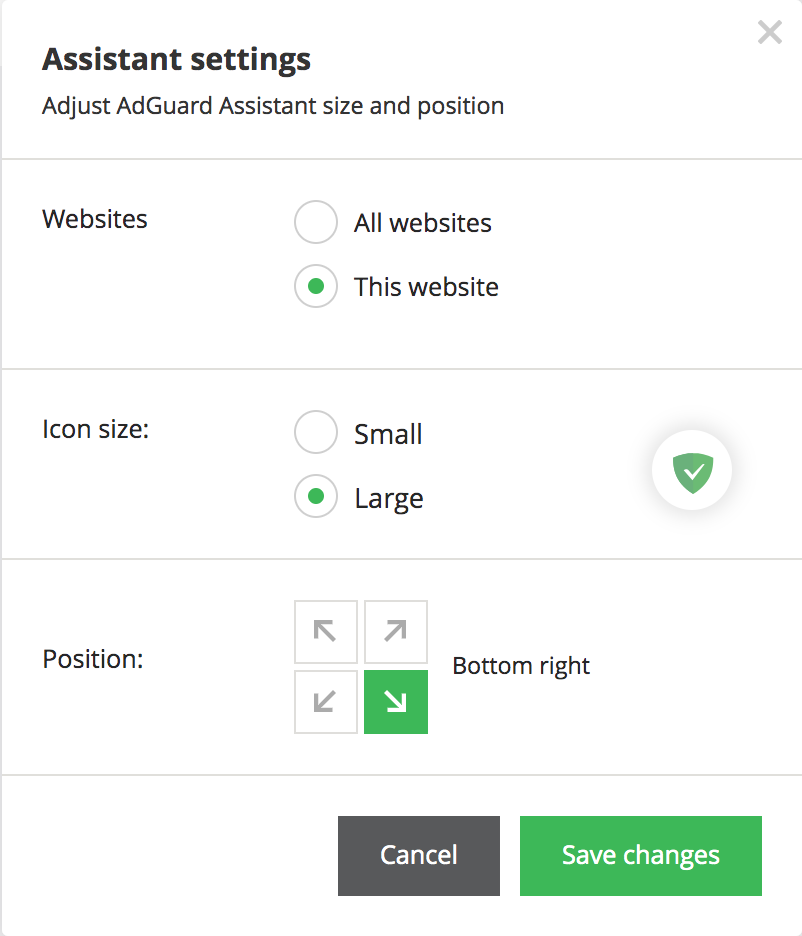The height and width of the screenshot is (936, 802).
Task: Set position to top left arrow
Action: (x=326, y=632)
